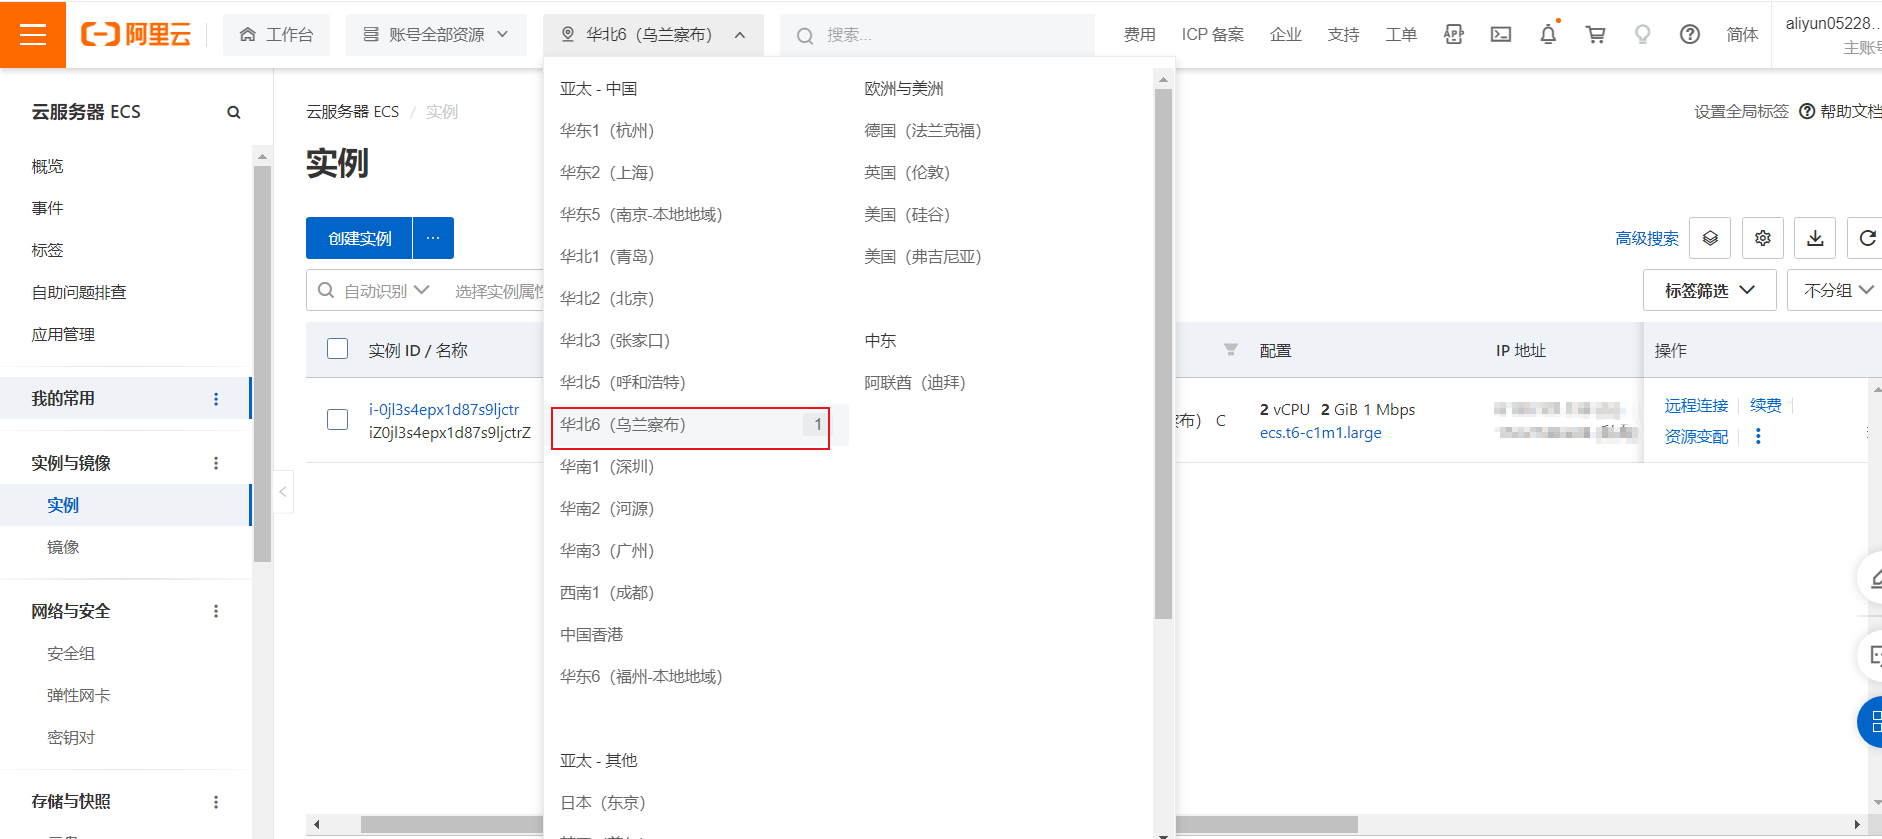Switch language via 简体

click(x=1742, y=35)
